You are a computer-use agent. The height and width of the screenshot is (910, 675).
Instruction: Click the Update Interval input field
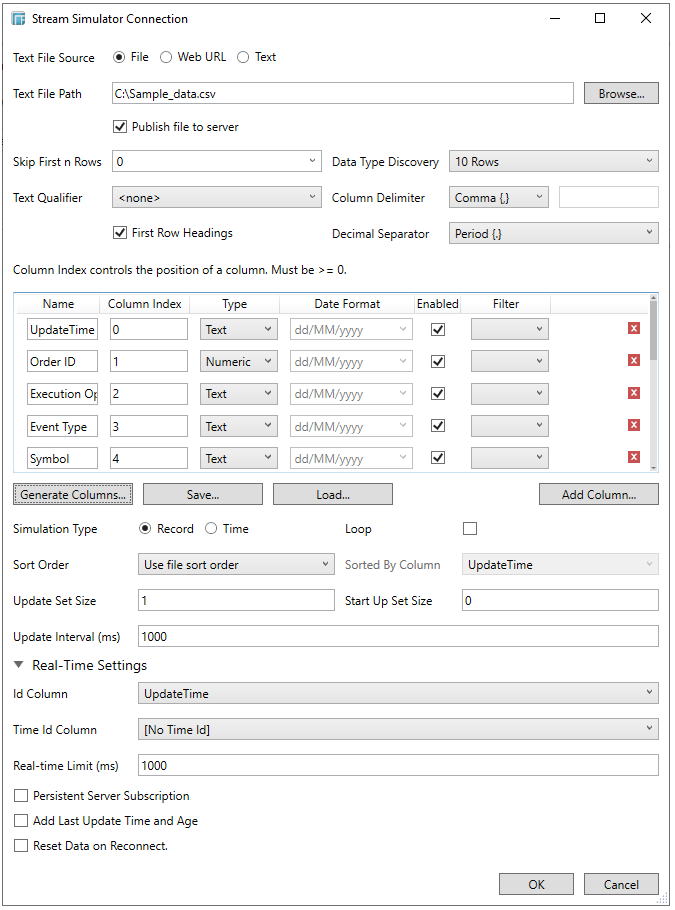[x=397, y=637]
